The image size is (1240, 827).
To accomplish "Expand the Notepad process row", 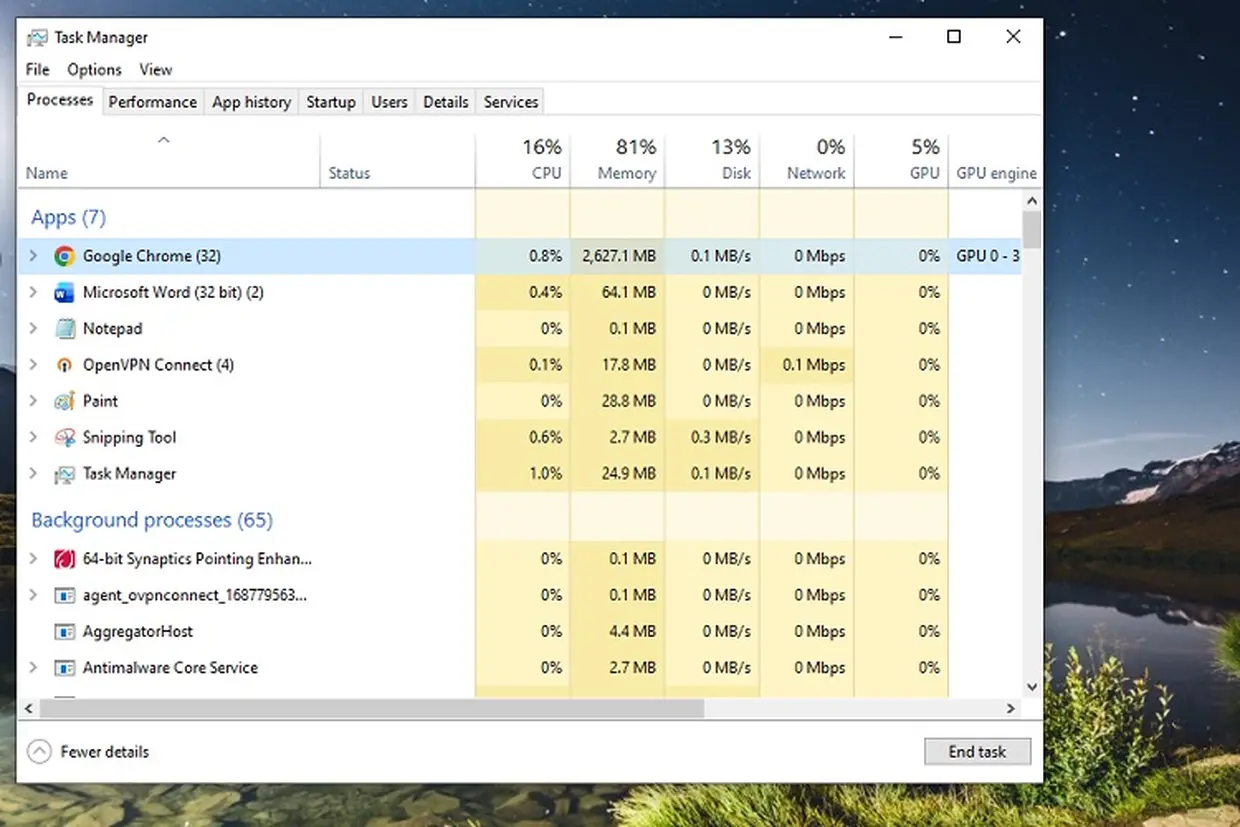I will (33, 329).
